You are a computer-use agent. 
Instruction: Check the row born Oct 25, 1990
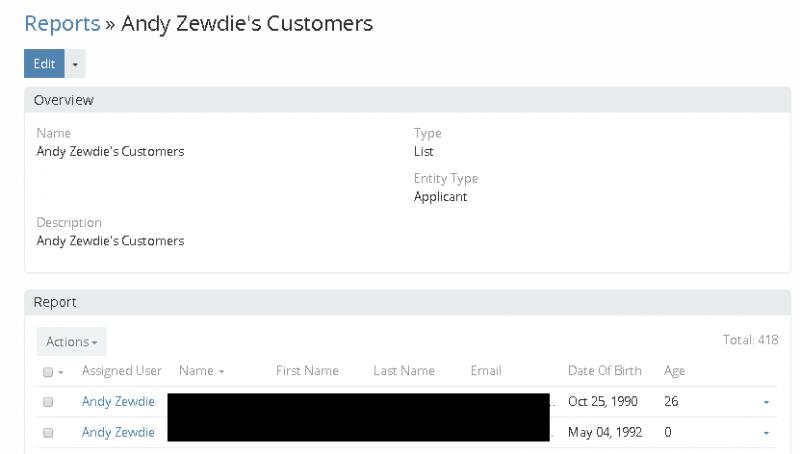(x=47, y=402)
